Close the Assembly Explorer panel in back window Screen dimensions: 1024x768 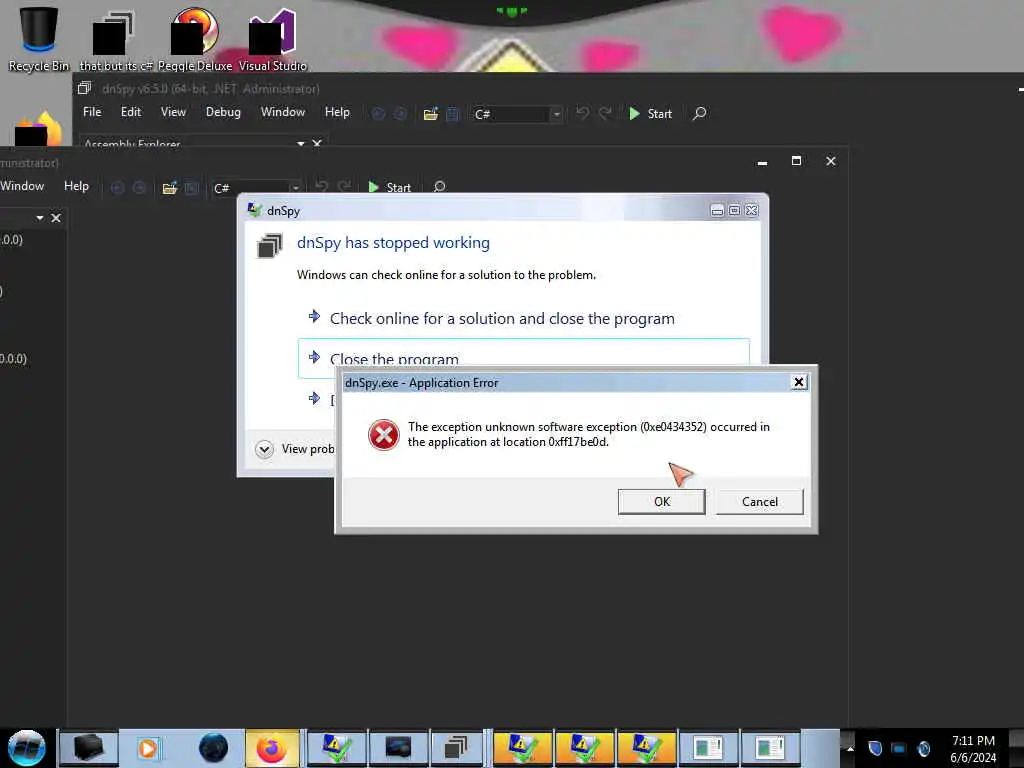[317, 143]
